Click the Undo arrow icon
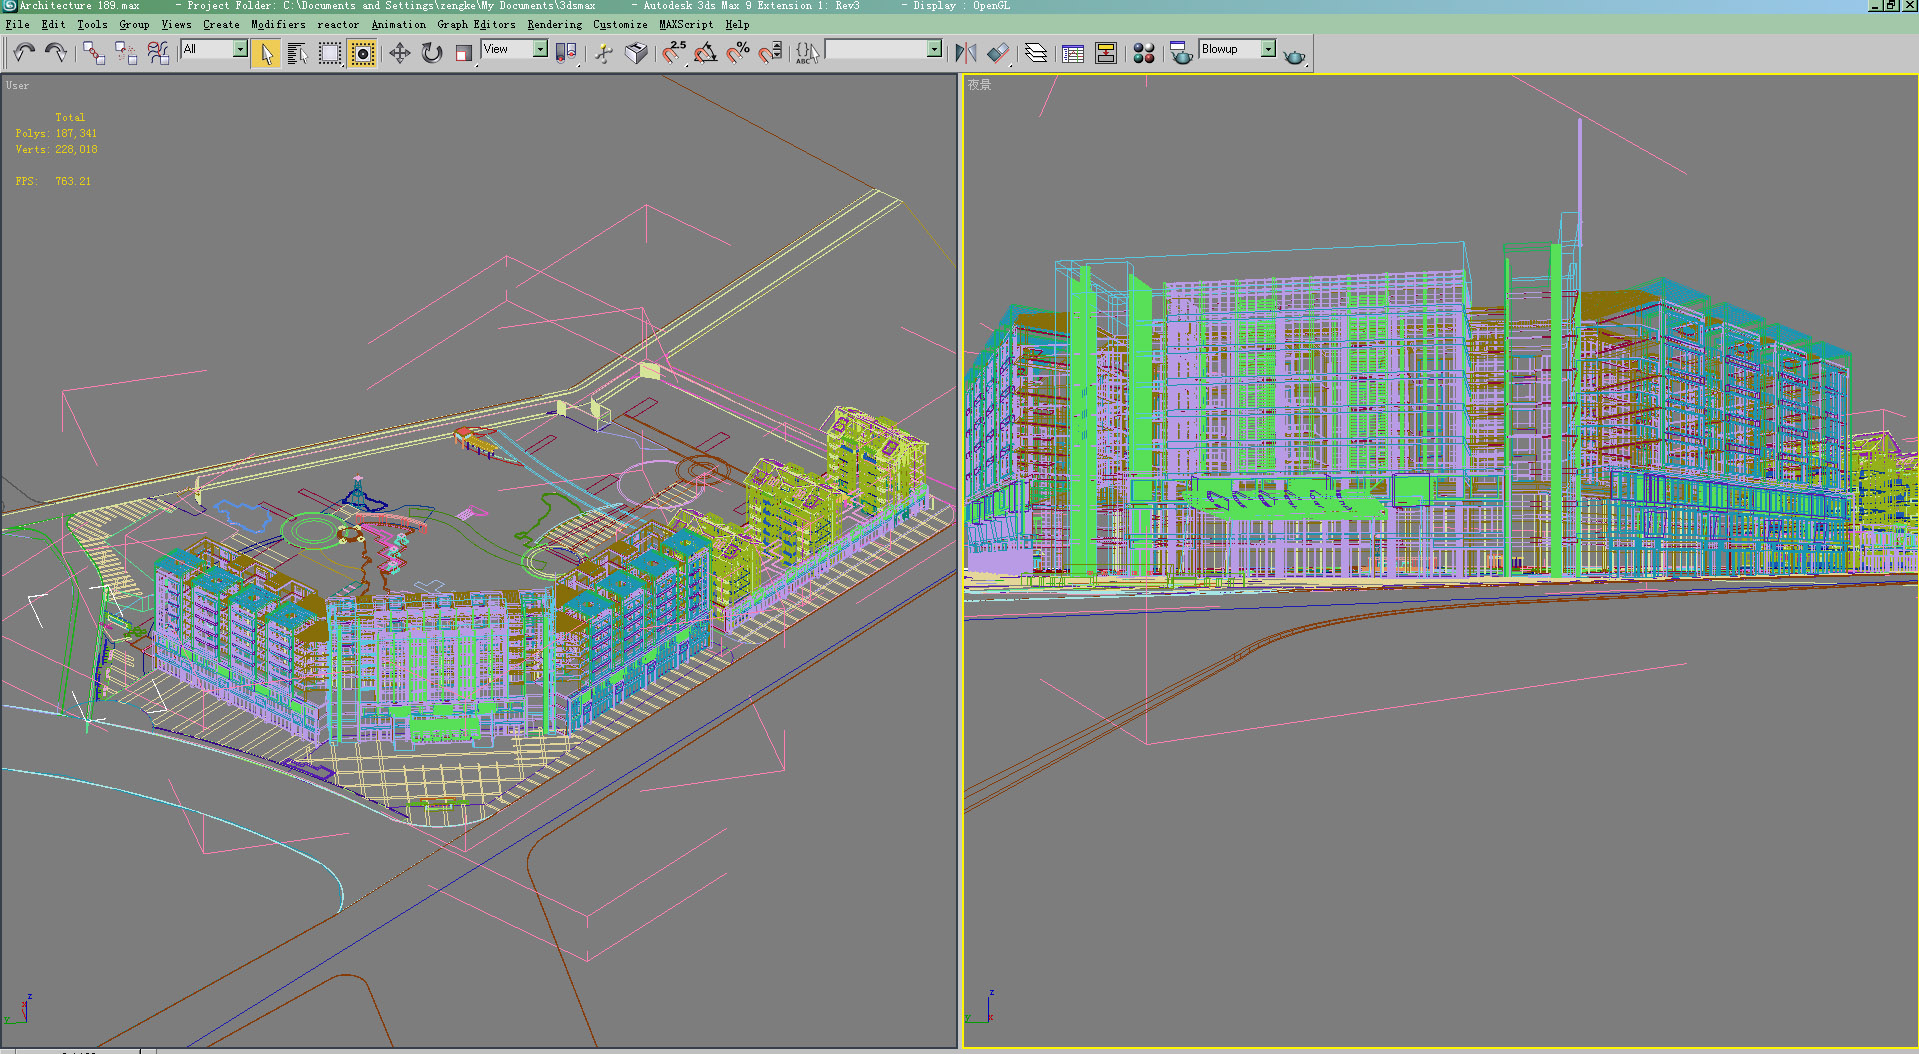This screenshot has width=1919, height=1054. 24,52
